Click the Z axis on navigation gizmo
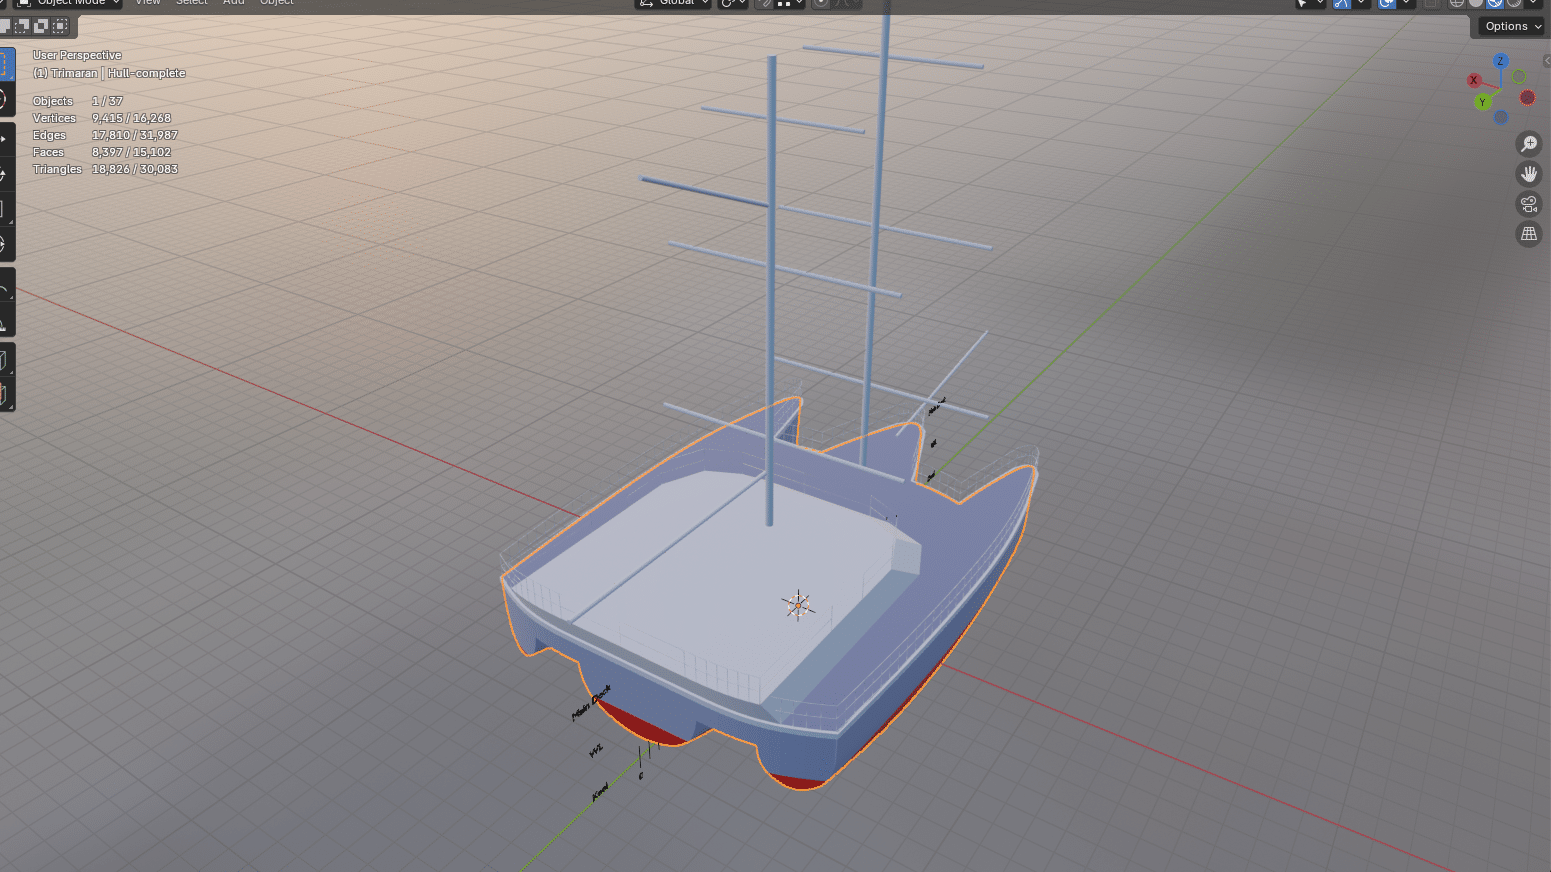 pos(1500,61)
